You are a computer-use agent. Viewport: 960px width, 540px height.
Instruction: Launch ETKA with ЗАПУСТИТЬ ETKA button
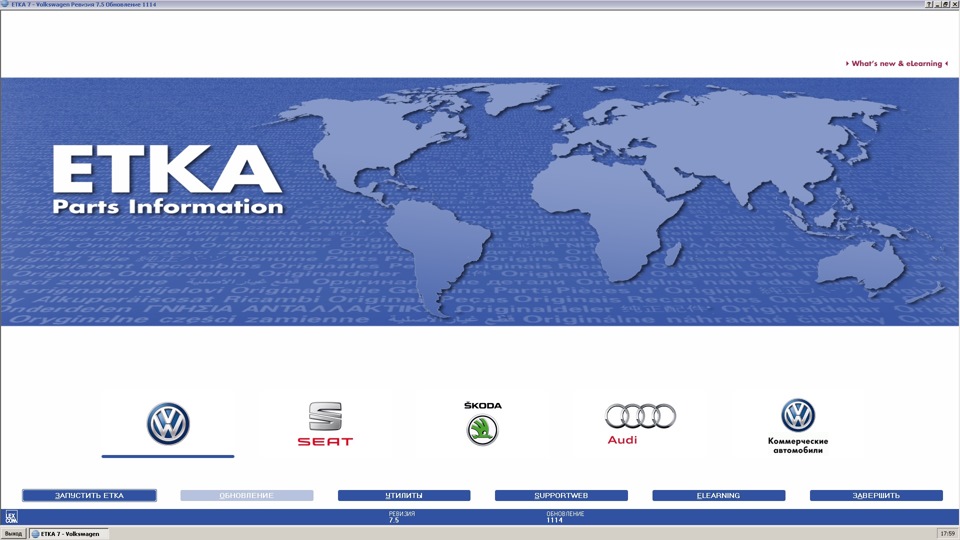89,495
